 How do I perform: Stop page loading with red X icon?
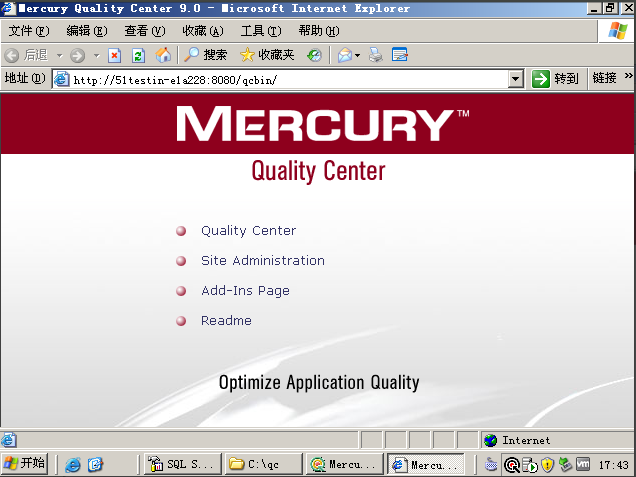click(114, 55)
